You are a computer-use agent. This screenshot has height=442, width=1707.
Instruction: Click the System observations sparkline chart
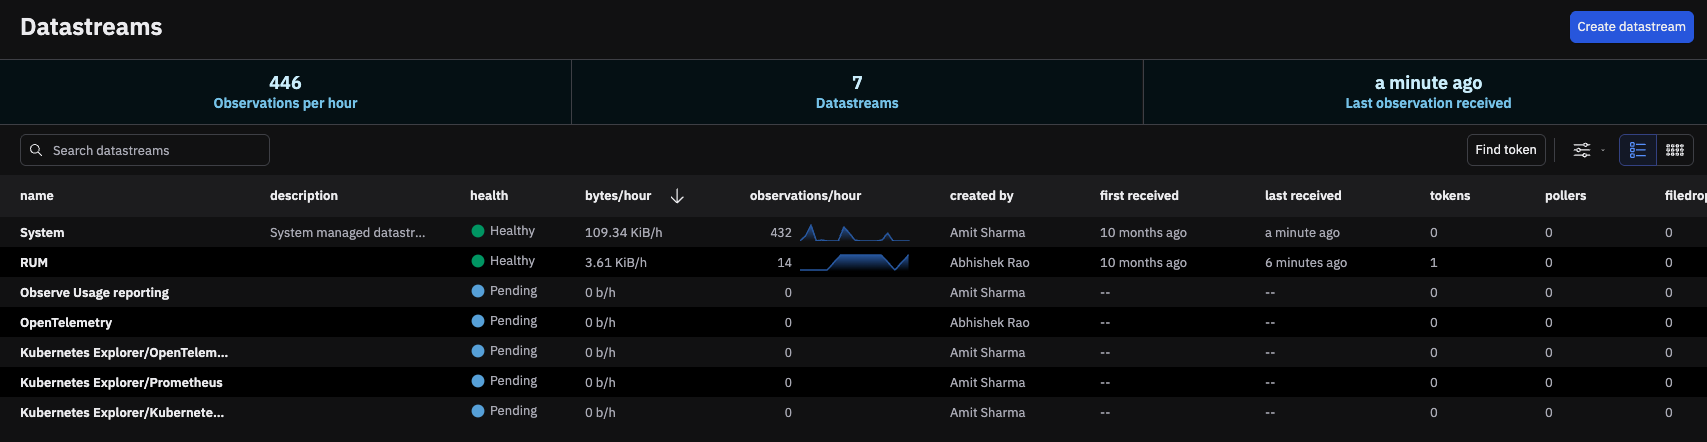click(854, 233)
